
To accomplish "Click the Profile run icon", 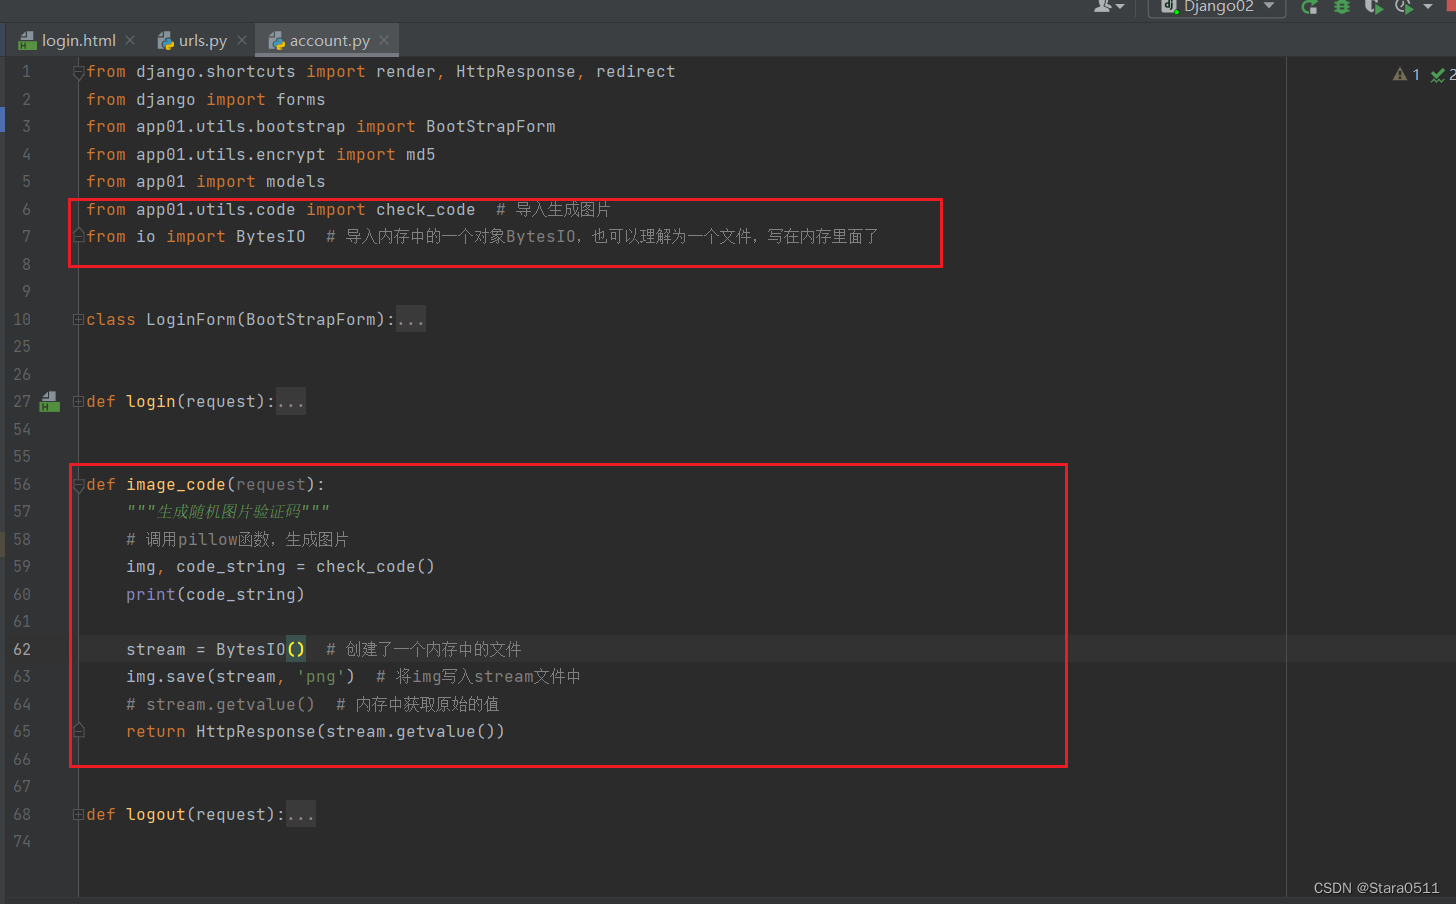I will pos(1404,7).
